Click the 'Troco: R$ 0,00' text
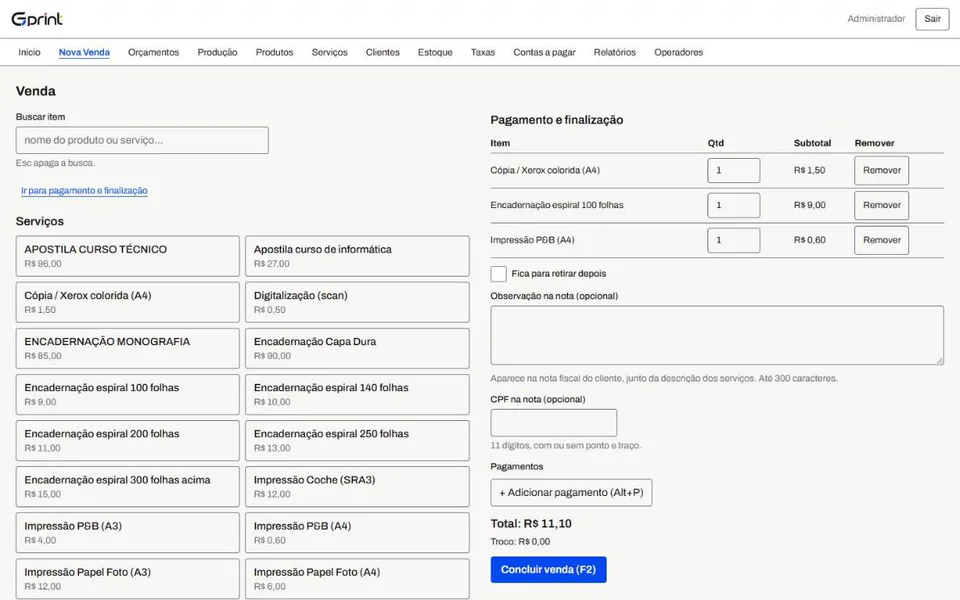This screenshot has height=600, width=960. click(520, 542)
